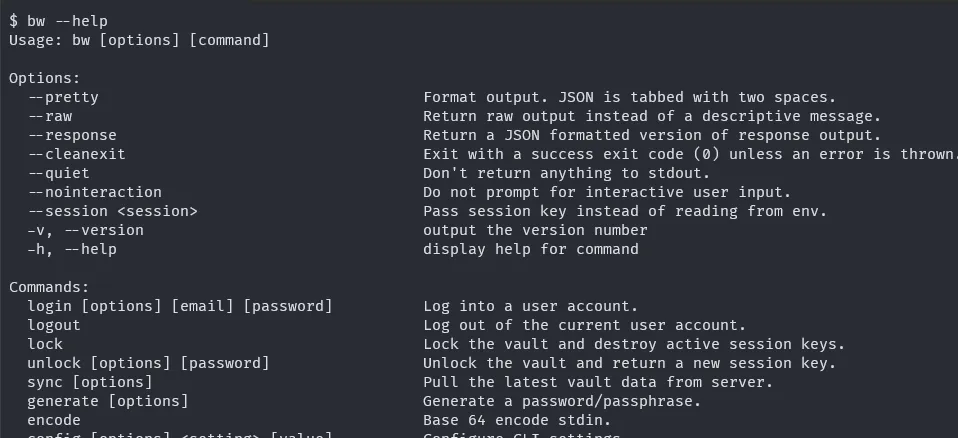Image resolution: width=958 pixels, height=438 pixels.
Task: Click the 'Usage: bw [options] [command]' line
Action: coord(139,40)
